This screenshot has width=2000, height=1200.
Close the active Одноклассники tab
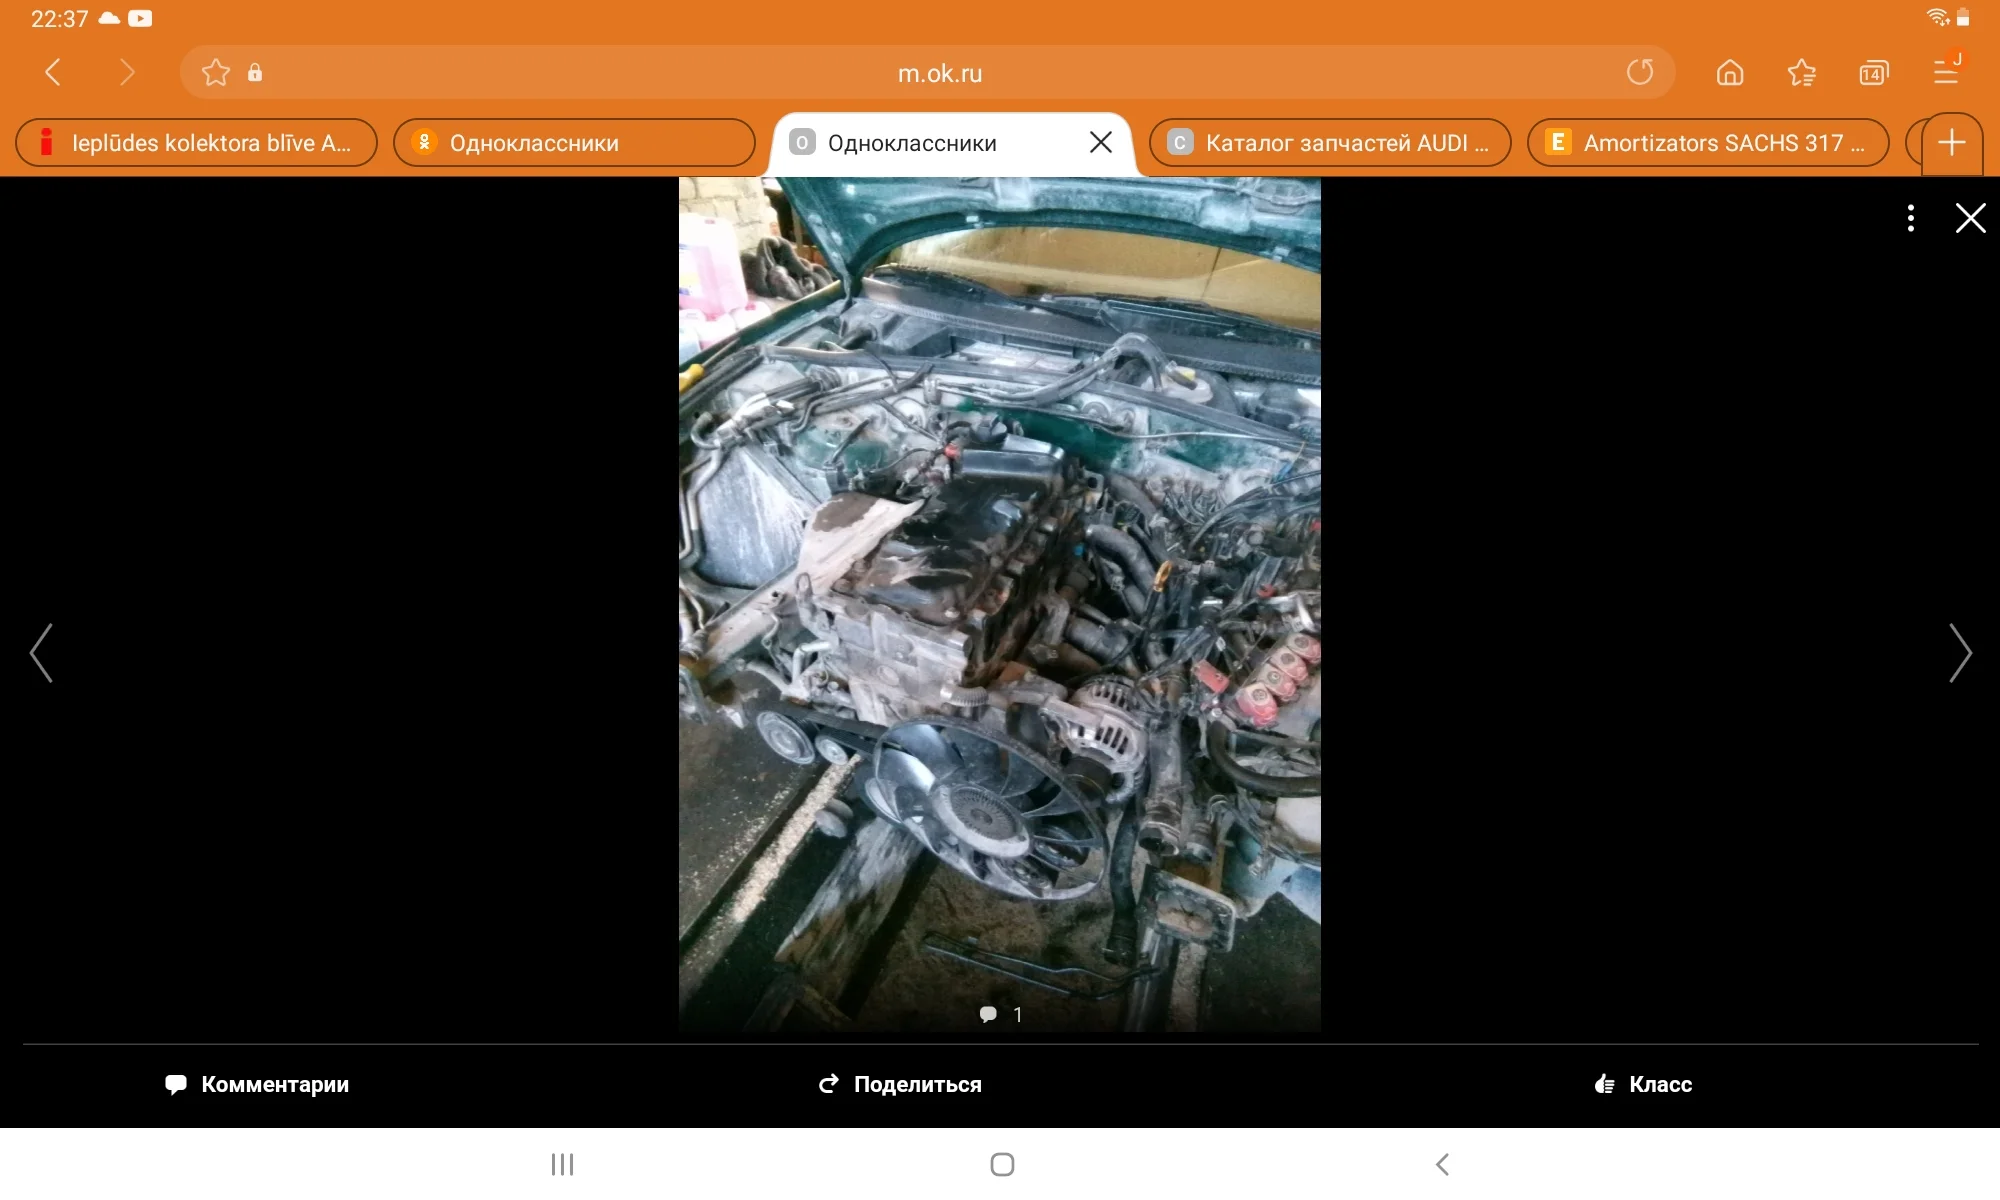(x=1101, y=142)
